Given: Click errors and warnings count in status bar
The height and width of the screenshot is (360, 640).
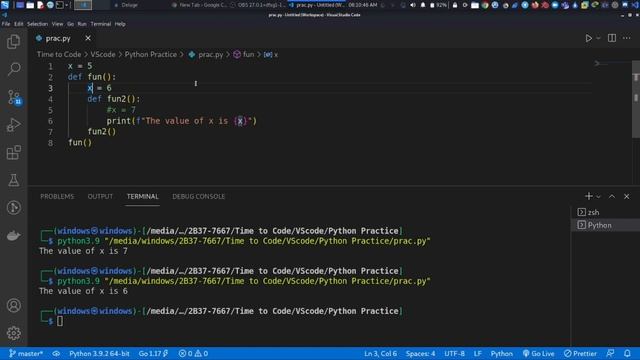Looking at the screenshot, I should [193, 353].
